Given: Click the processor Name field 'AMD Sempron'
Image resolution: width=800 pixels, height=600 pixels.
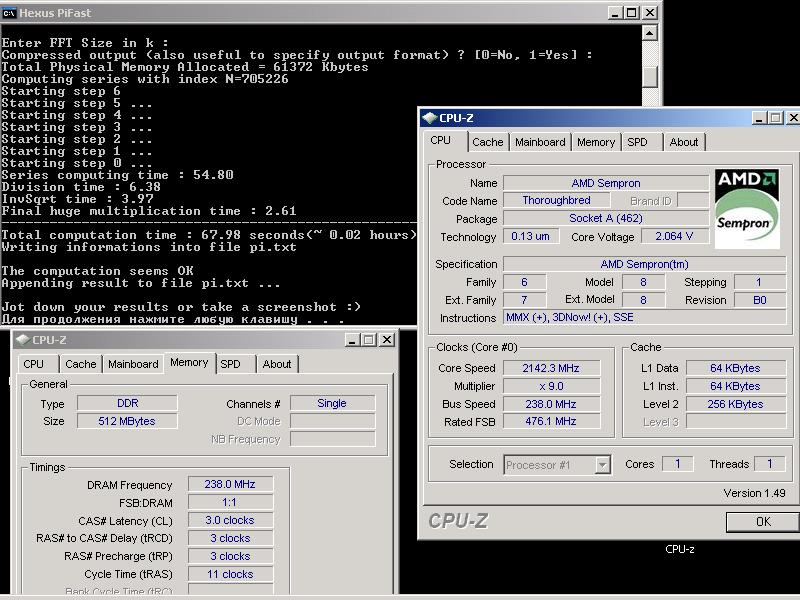Looking at the screenshot, I should pos(606,183).
